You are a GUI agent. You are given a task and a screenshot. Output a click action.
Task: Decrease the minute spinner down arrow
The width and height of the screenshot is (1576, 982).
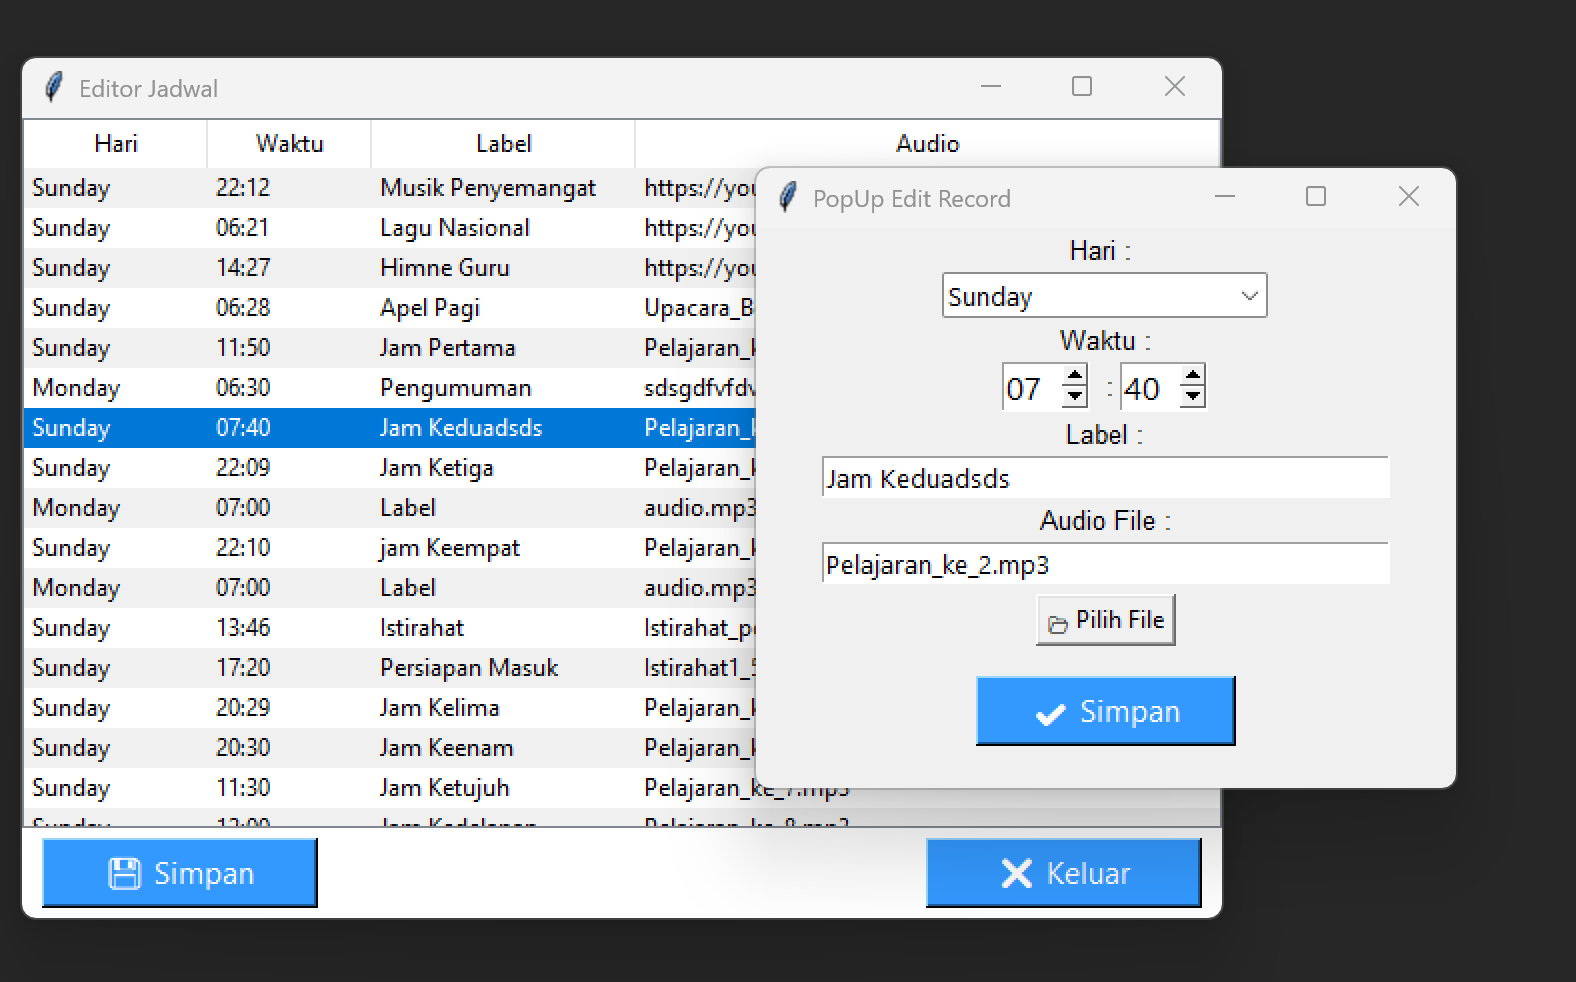coord(1191,397)
